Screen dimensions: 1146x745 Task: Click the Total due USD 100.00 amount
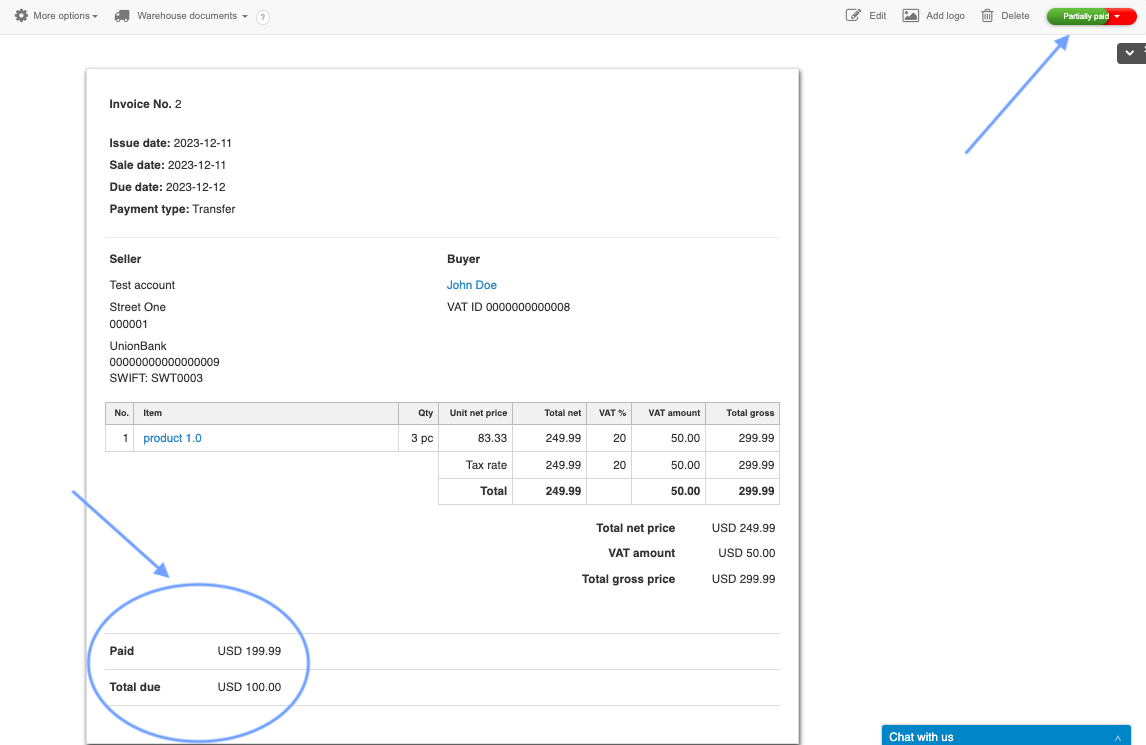coord(249,687)
